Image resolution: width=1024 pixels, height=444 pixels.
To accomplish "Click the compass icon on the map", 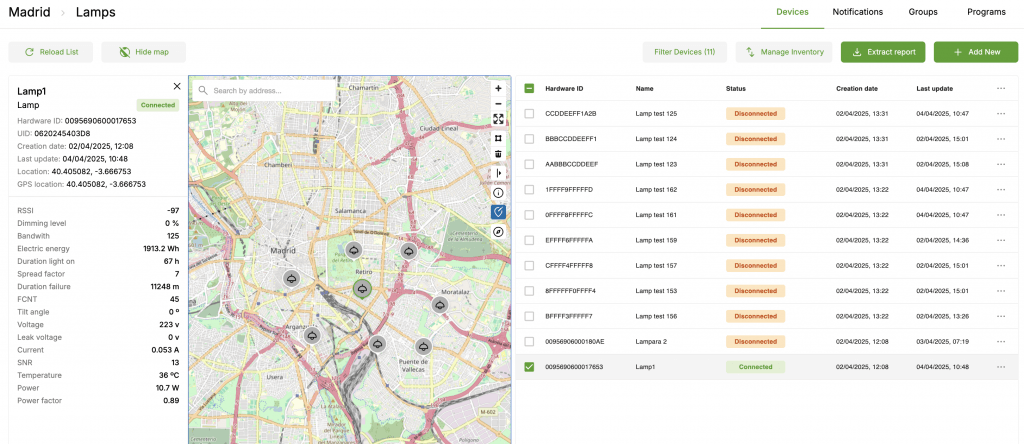I will tap(498, 232).
